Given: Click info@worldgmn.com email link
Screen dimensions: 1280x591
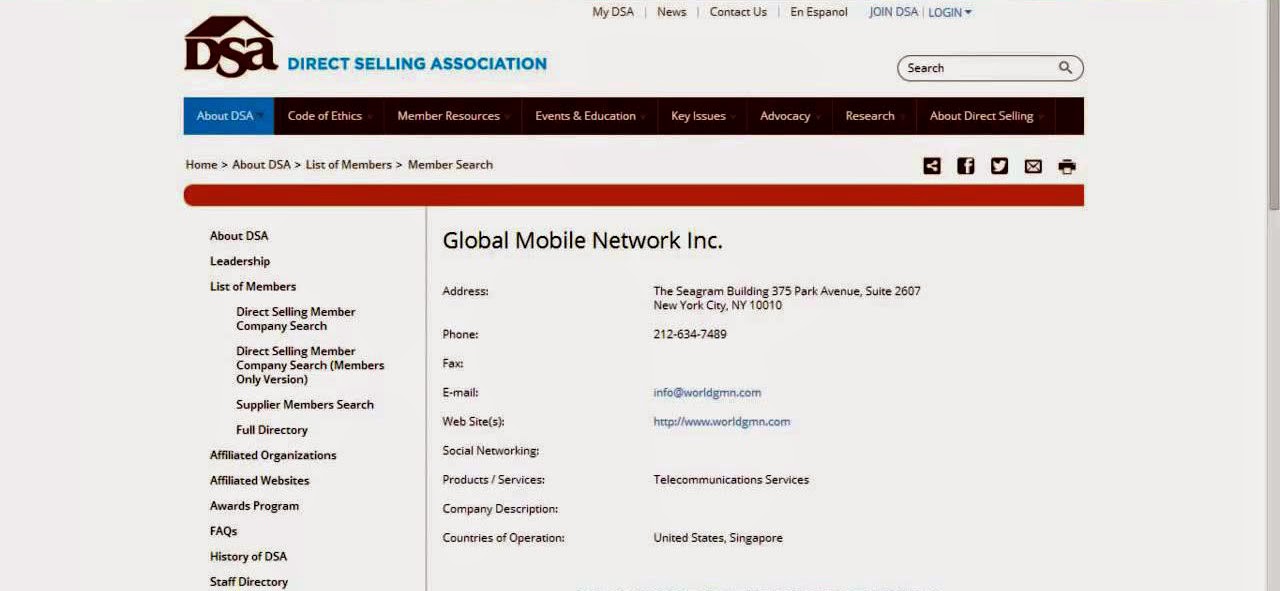Looking at the screenshot, I should (x=707, y=393).
